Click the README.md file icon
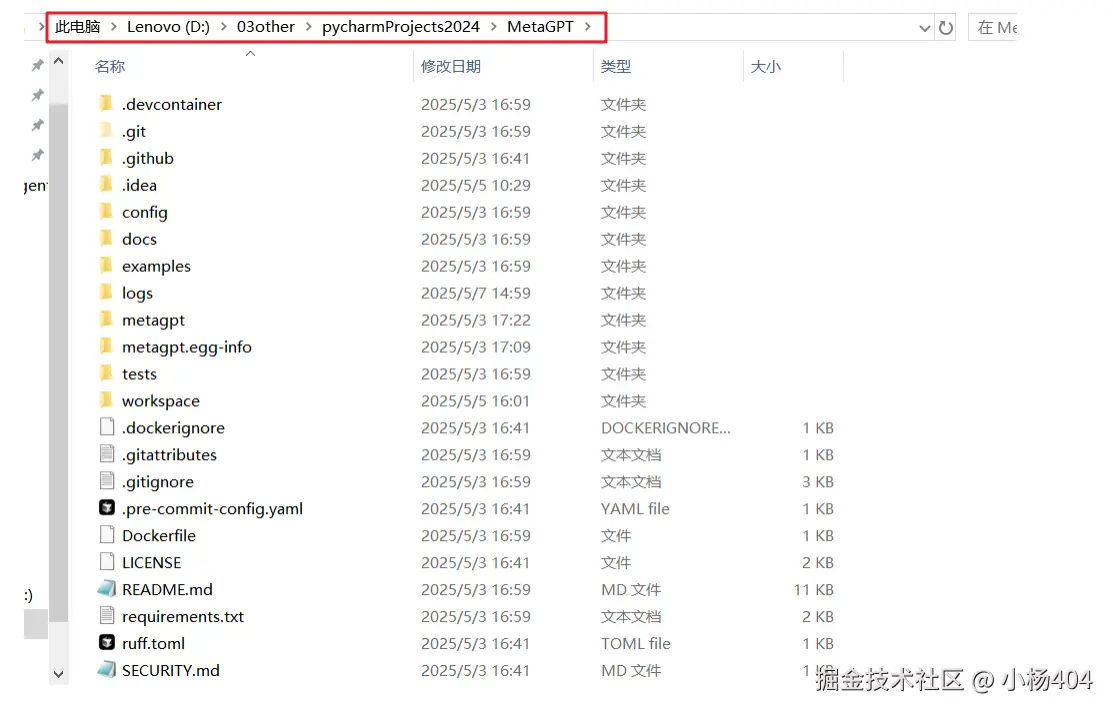The height and width of the screenshot is (714, 1113). [x=106, y=588]
